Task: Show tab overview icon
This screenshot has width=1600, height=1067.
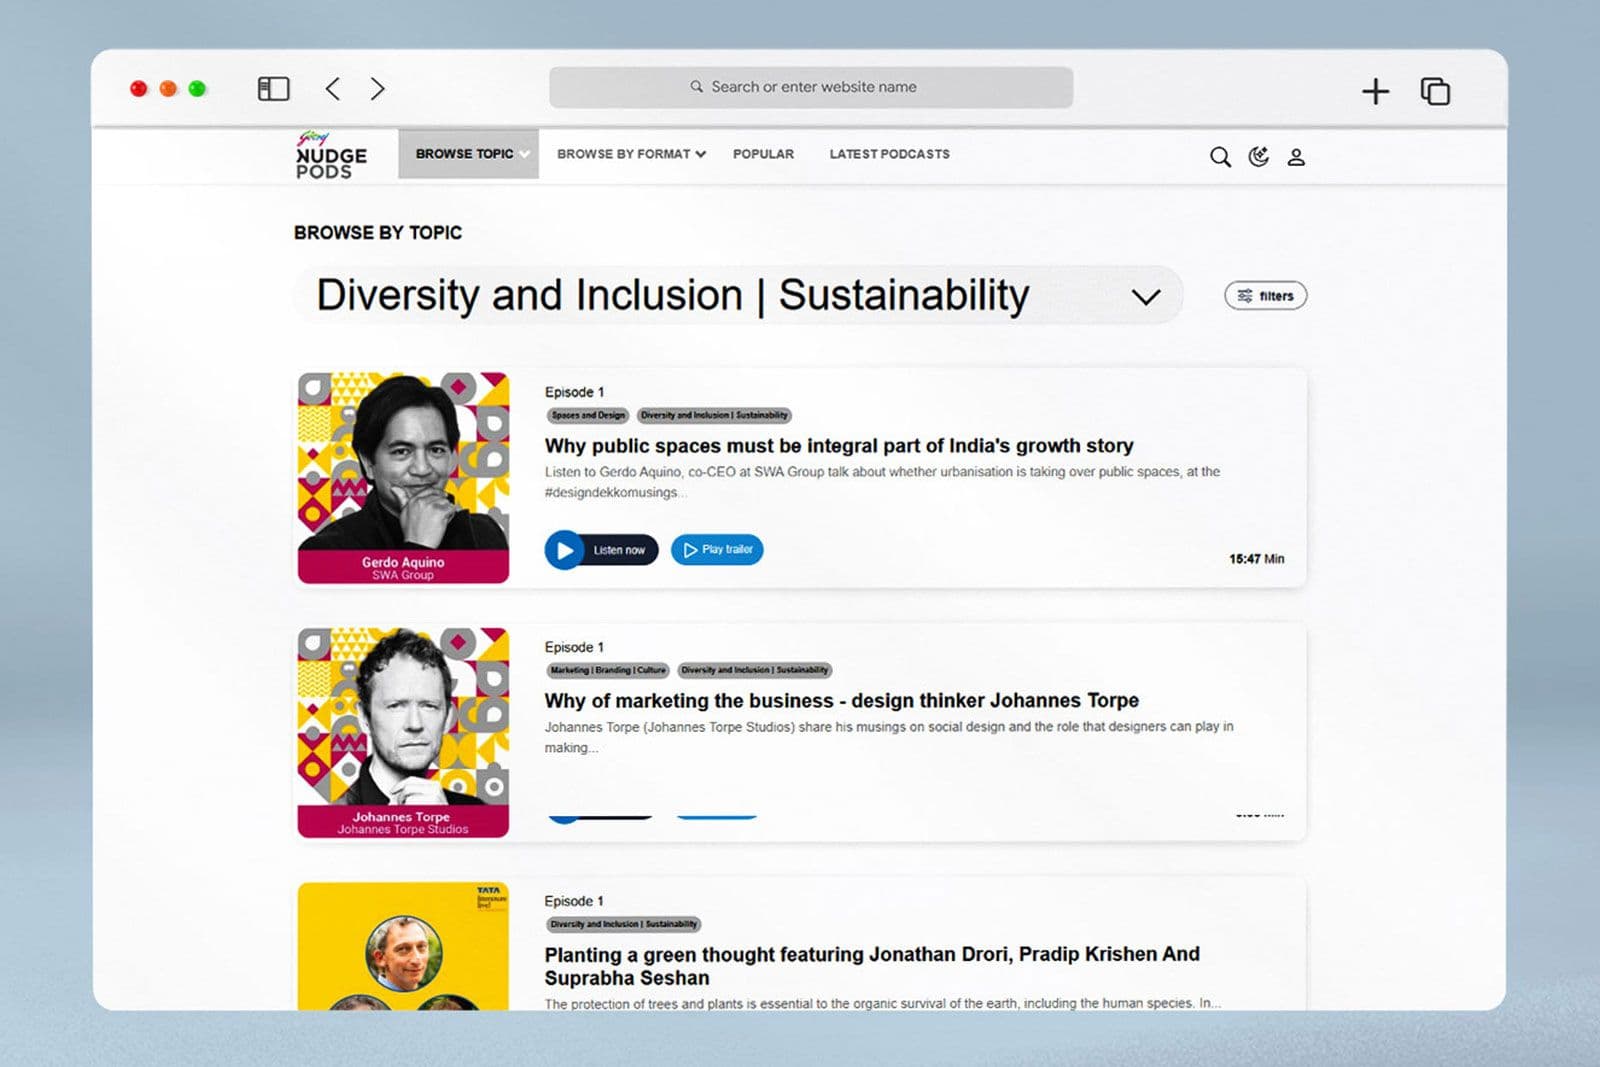Action: coord(1435,91)
